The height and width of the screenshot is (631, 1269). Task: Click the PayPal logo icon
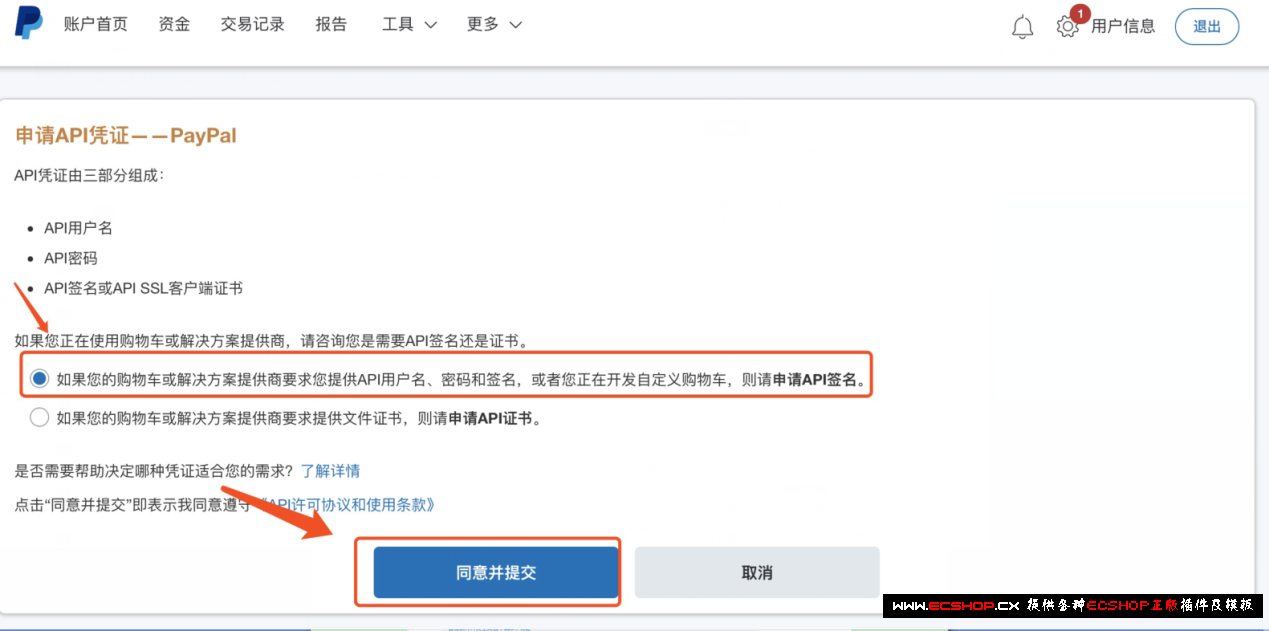[x=28, y=24]
